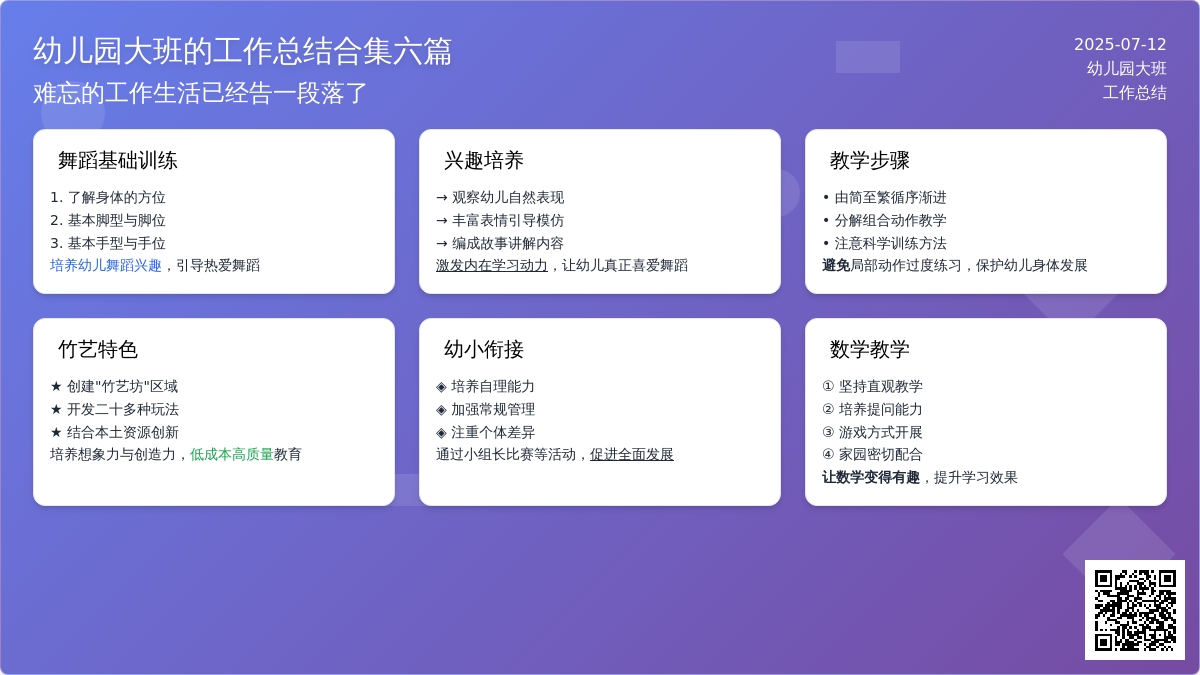The width and height of the screenshot is (1200, 675).
Task: Click the QR code image
Action: pos(1134,609)
